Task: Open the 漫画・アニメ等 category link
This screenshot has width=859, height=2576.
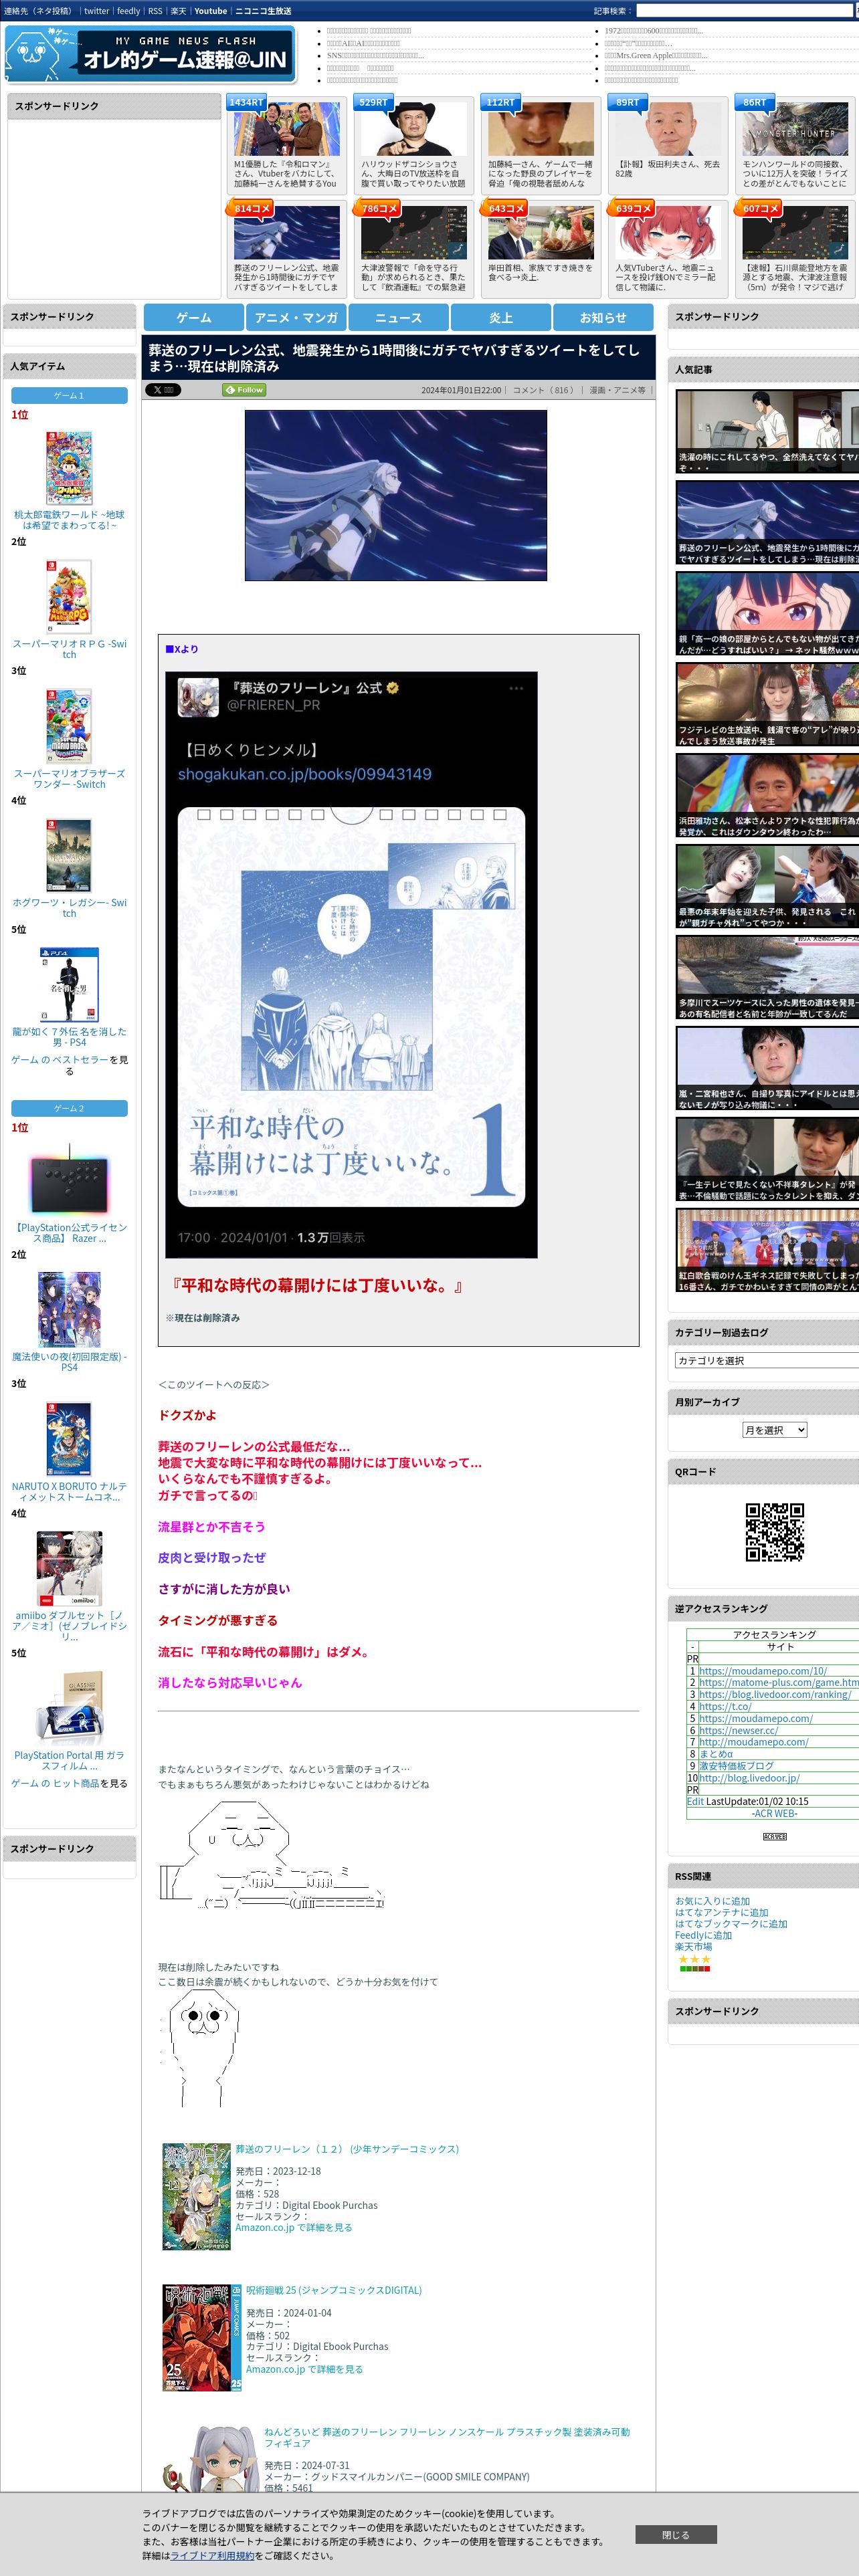Action: coord(617,390)
